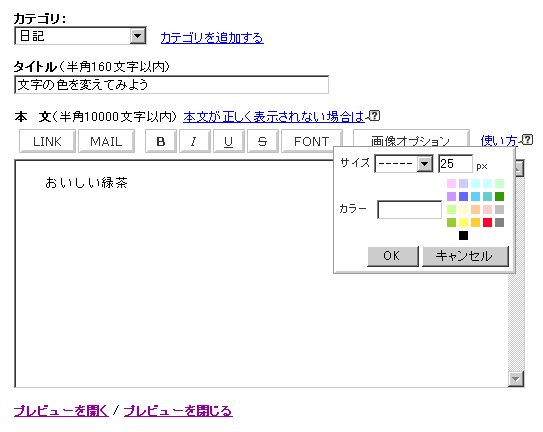Pick the black color swatch
543x432 pixels.
point(463,236)
